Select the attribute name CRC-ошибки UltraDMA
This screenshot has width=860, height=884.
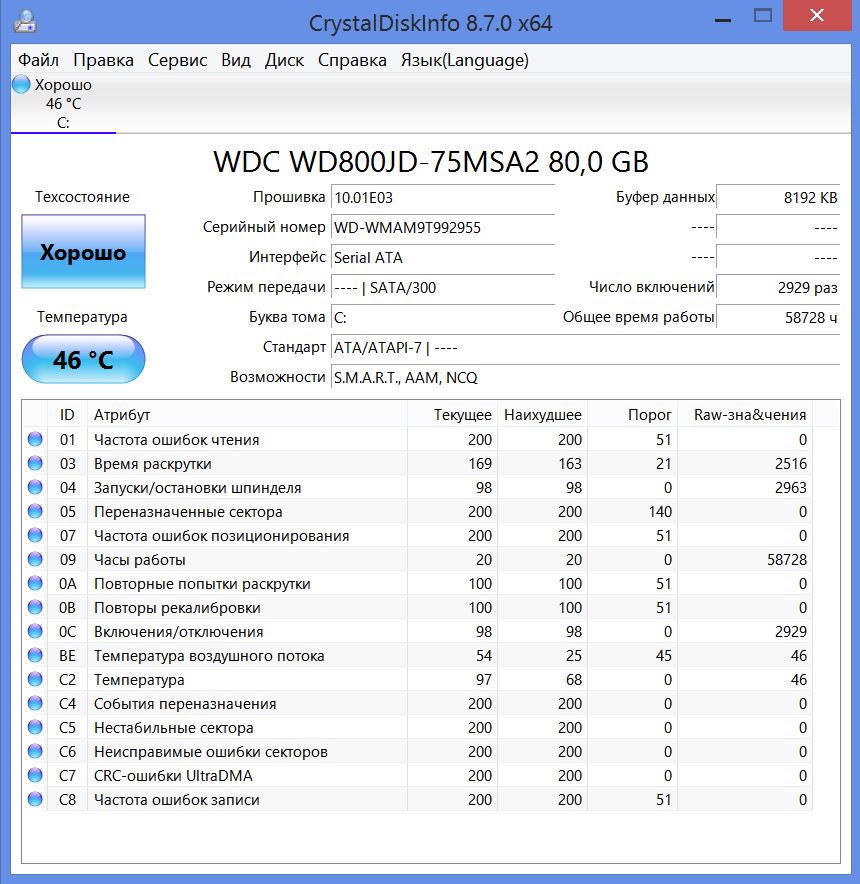[173, 776]
